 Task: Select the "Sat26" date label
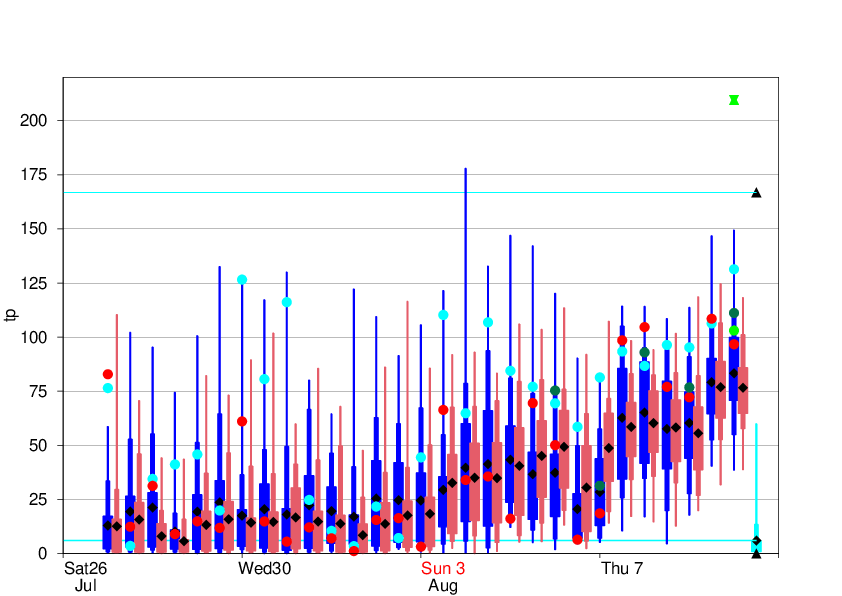tap(85, 568)
